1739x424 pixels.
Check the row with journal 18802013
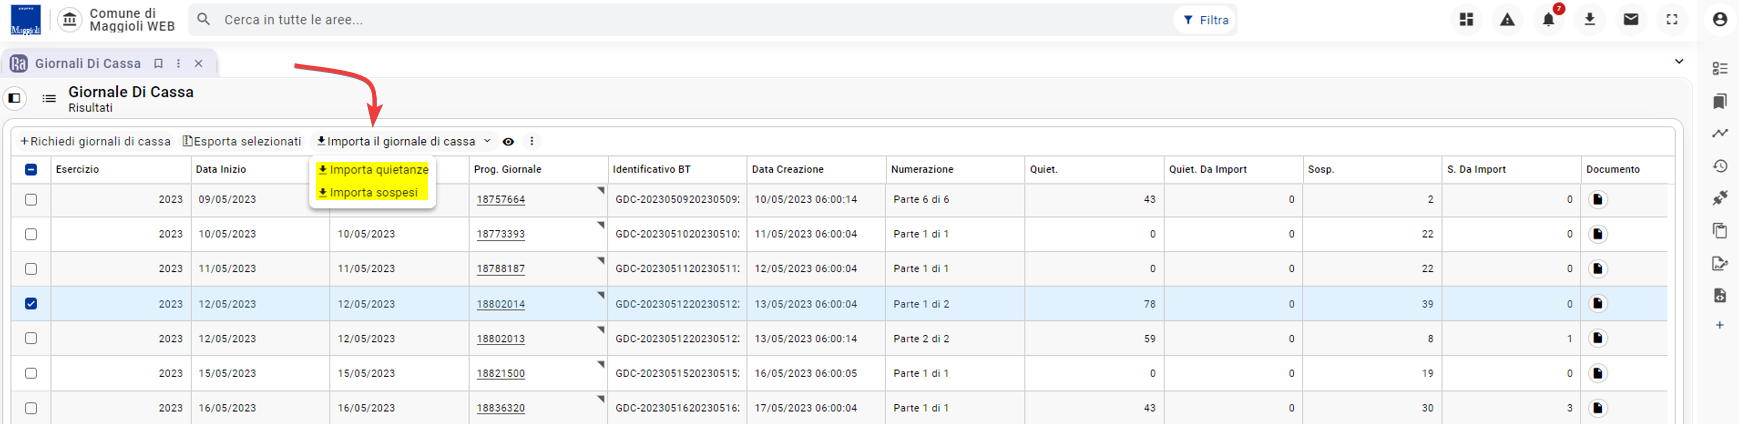(x=31, y=338)
